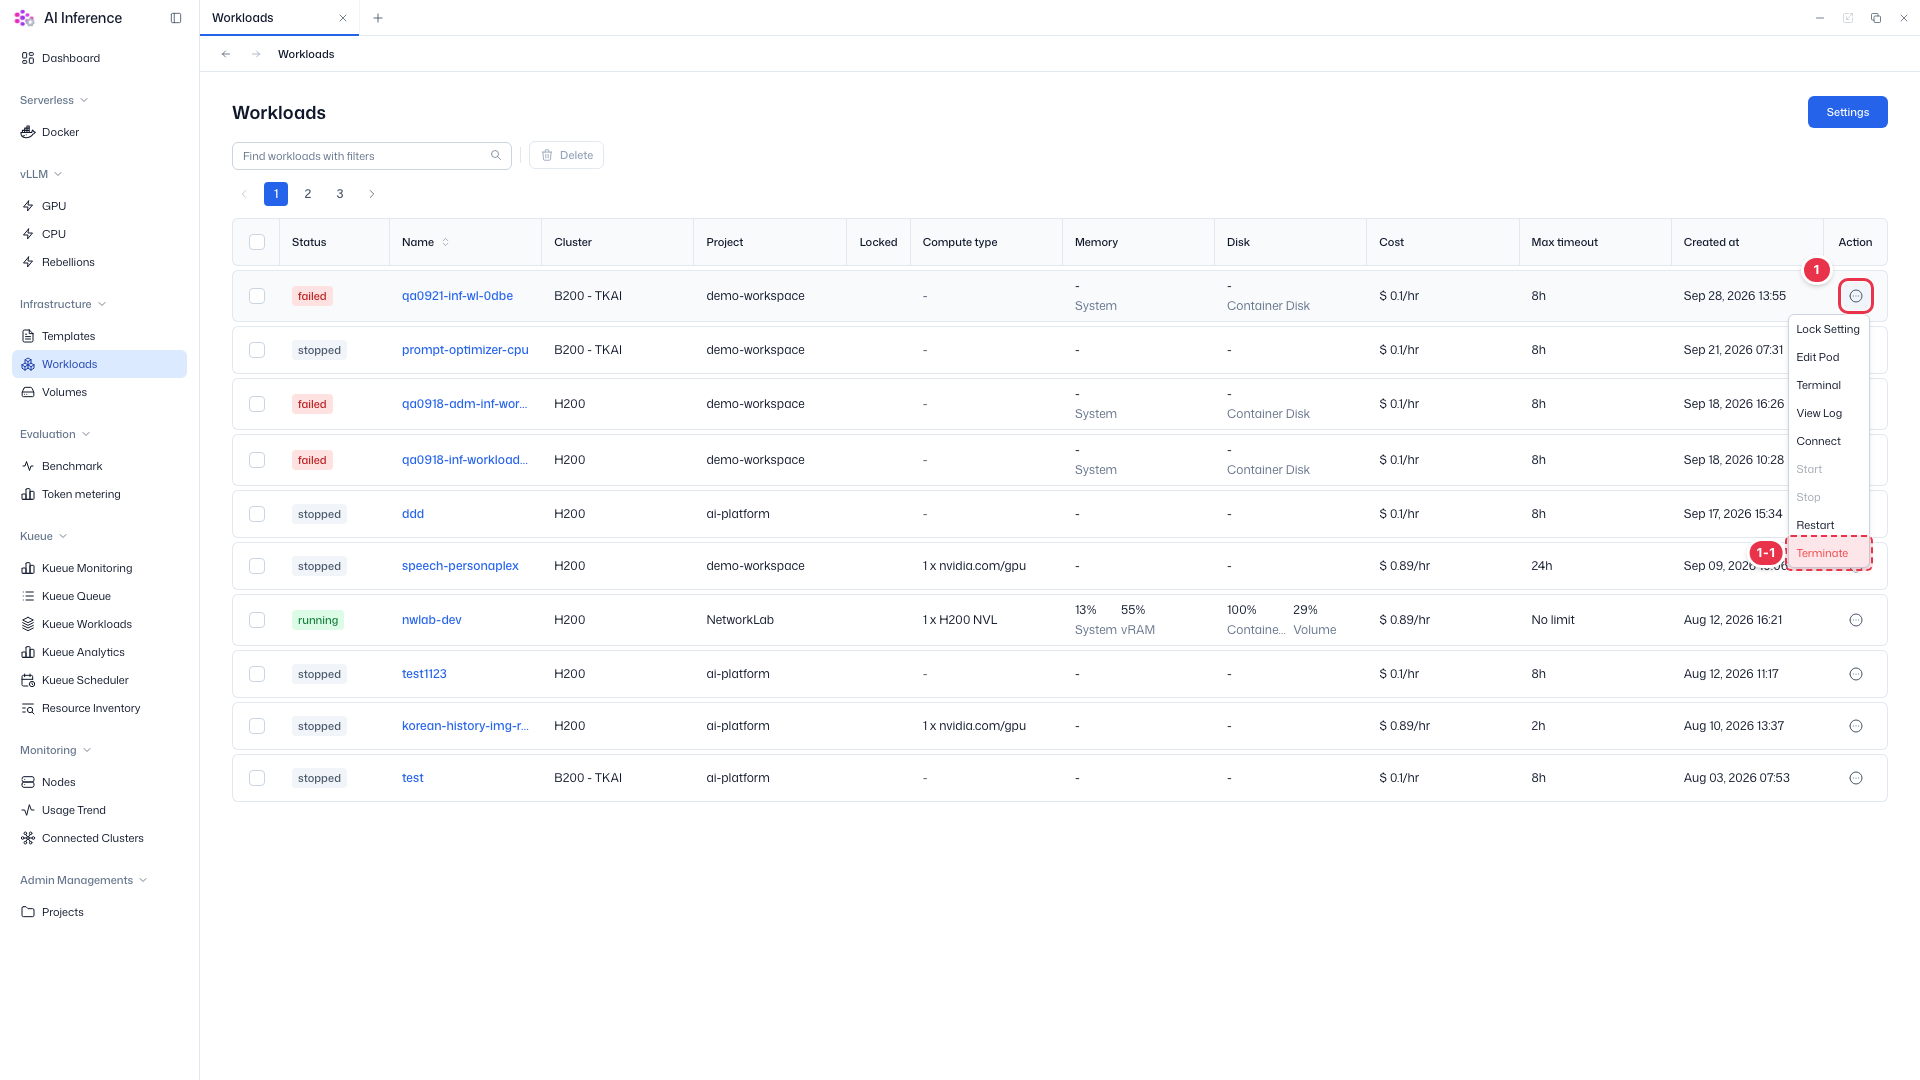
Task: Open the Nodes monitoring icon
Action: 28,782
